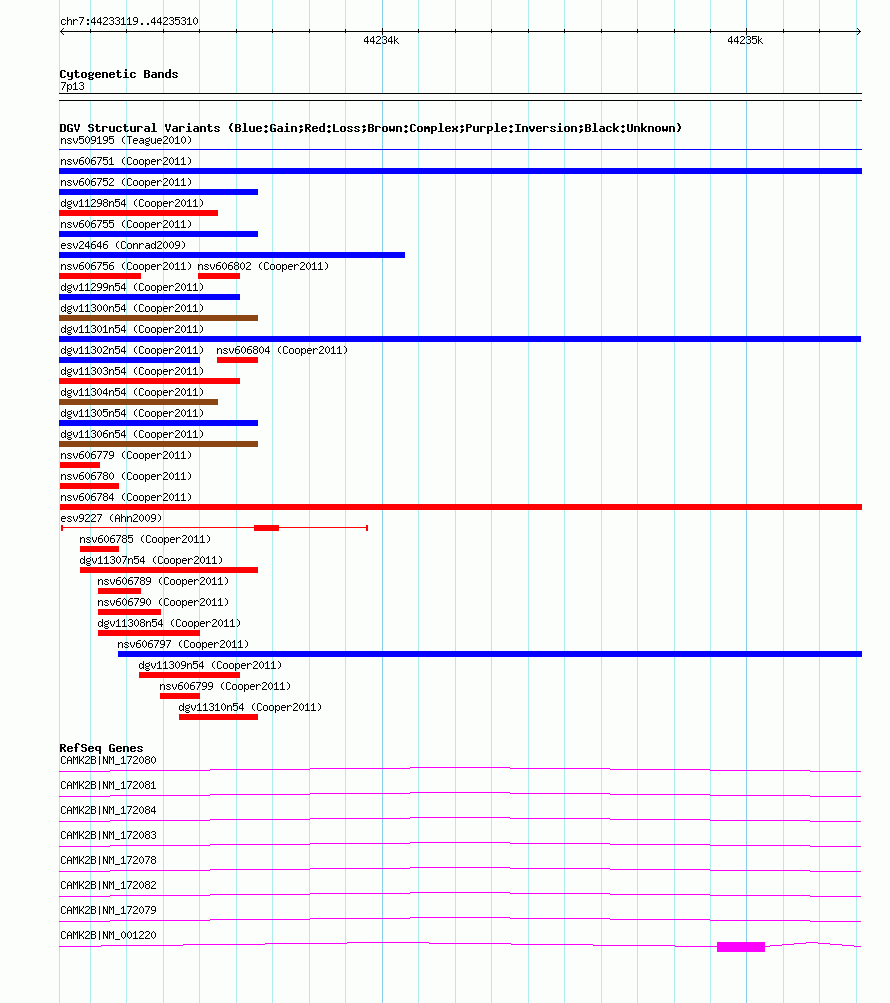
Task: Click the dgv11308n54 (Cooper2011) label
Action: (169, 623)
